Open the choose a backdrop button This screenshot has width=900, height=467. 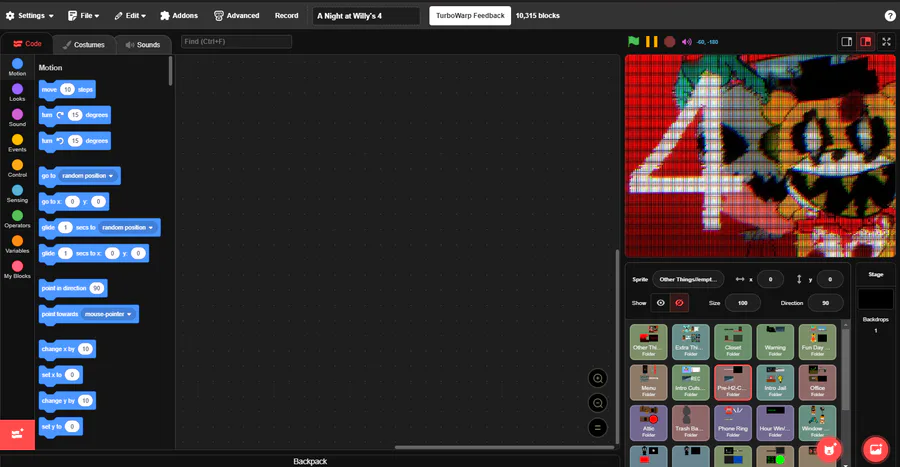(x=875, y=450)
